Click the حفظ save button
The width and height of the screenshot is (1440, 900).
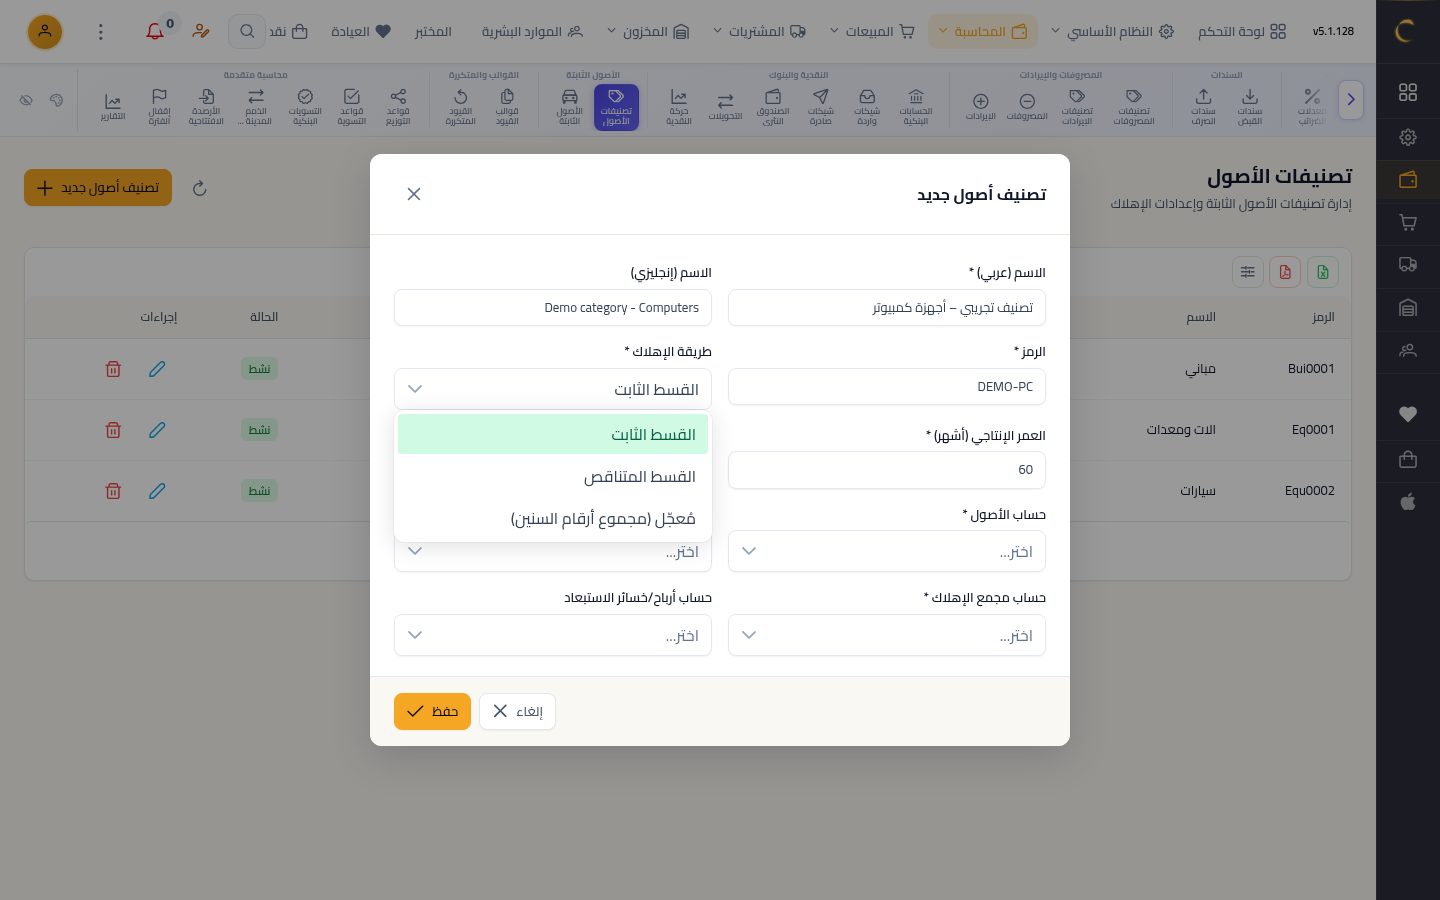pos(432,712)
